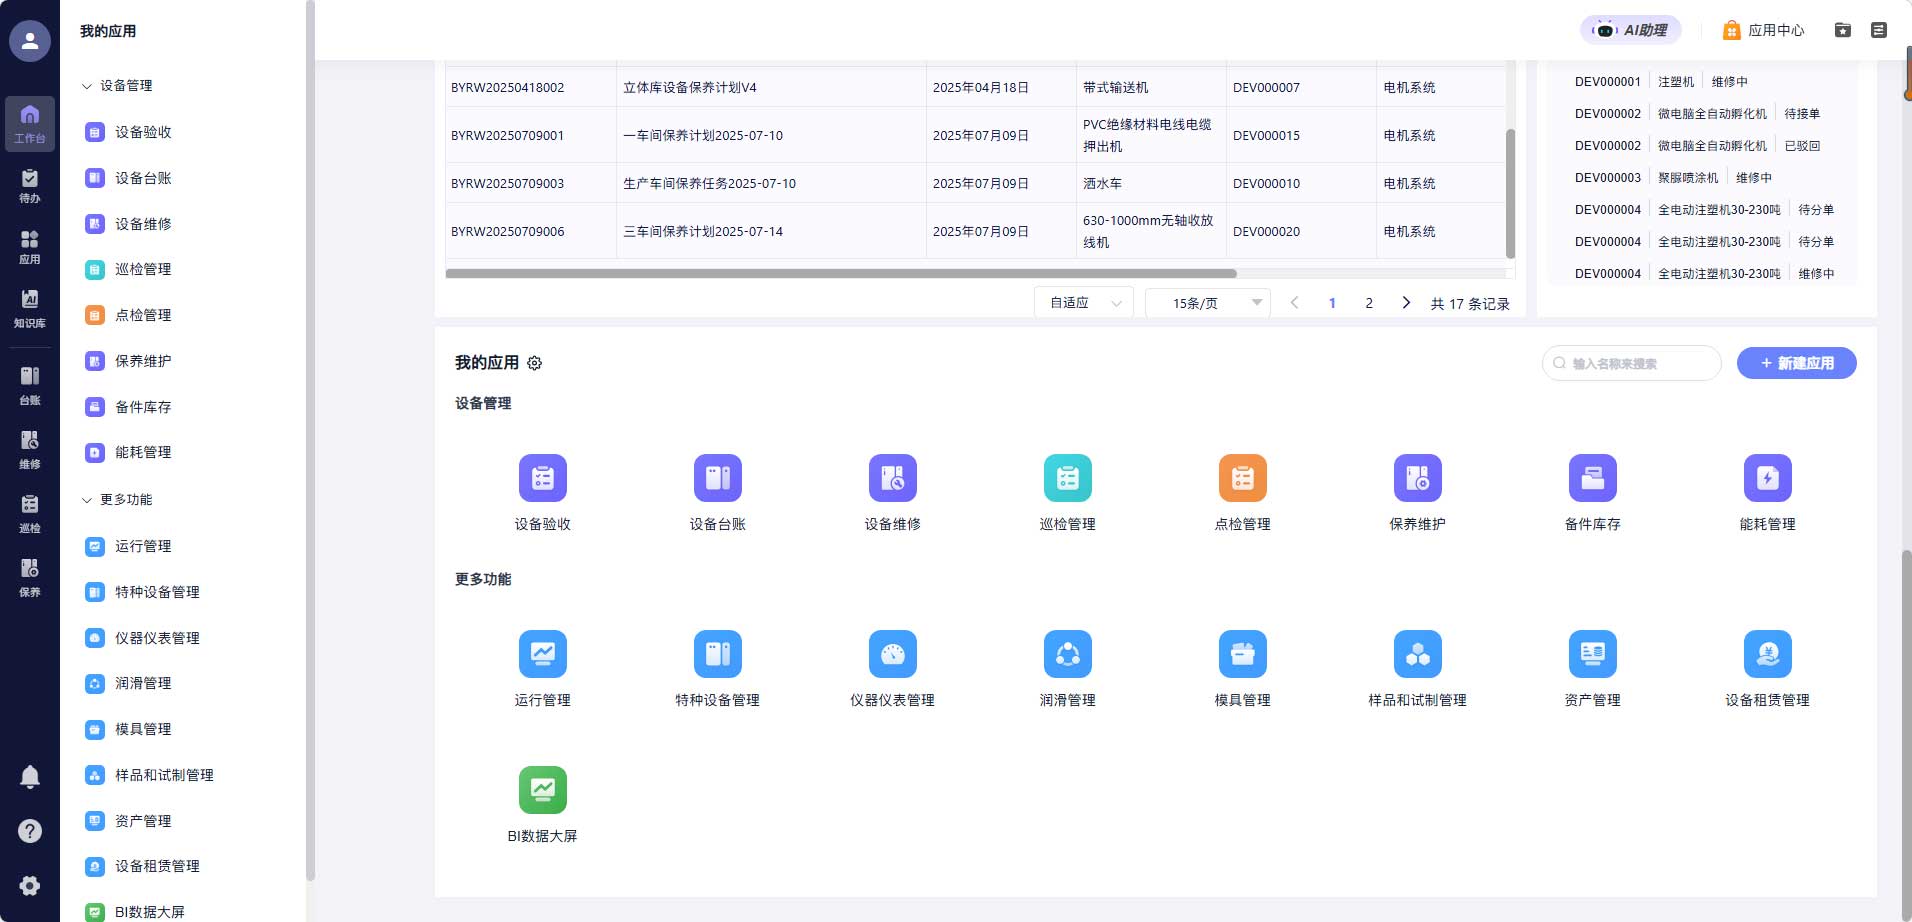This screenshot has height=922, width=1912.
Task: Click the notification bell icon in sidebar
Action: (30, 776)
